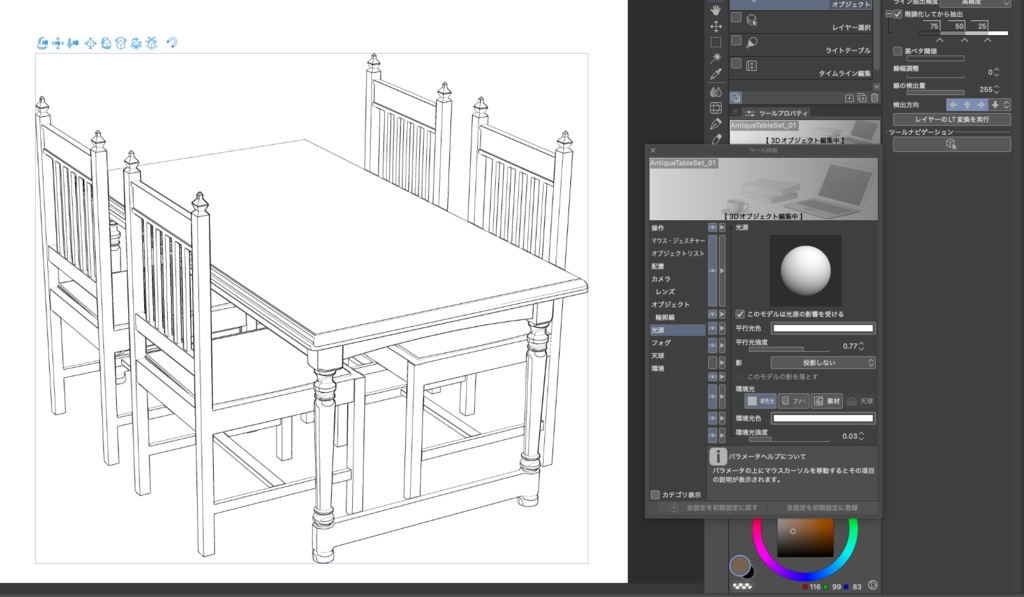This screenshot has height=597, width=1024.
Task: Collapse the 階調化してから抽出 minus expander
Action: click(x=889, y=14)
